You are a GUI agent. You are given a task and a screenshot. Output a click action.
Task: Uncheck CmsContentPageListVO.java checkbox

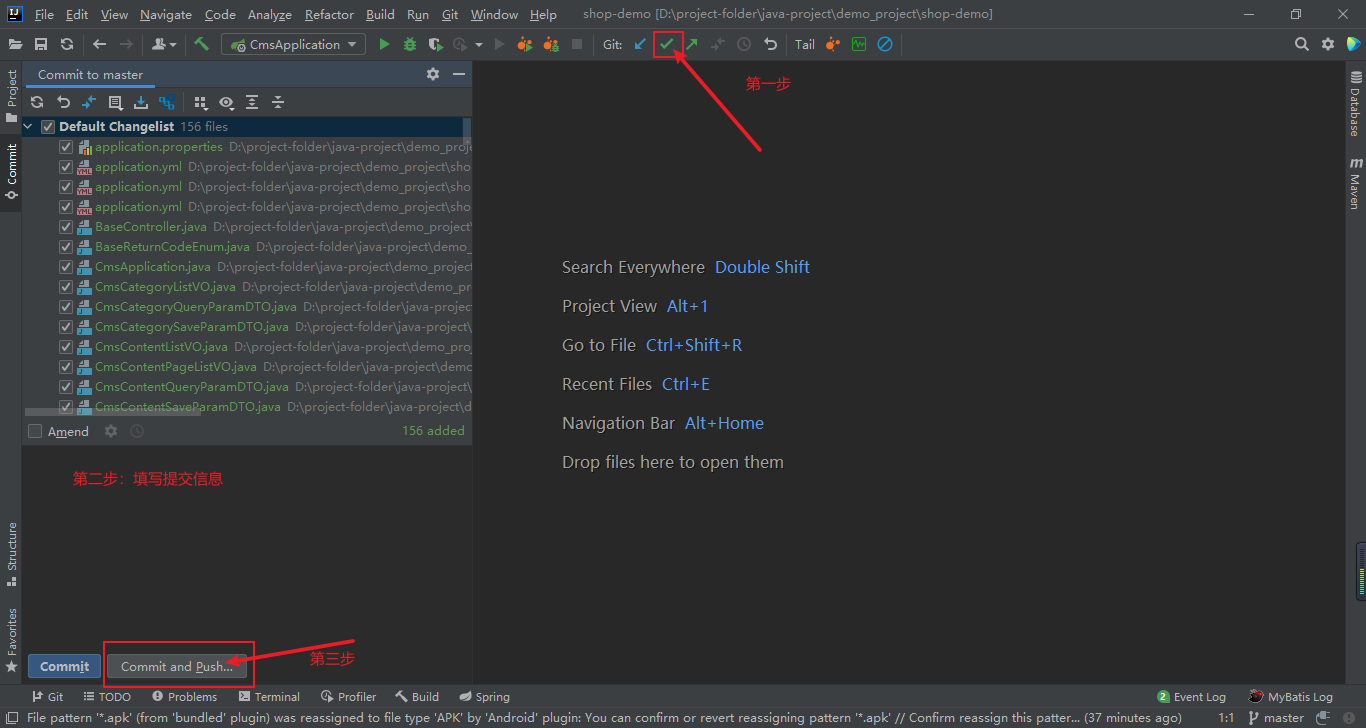coord(66,367)
